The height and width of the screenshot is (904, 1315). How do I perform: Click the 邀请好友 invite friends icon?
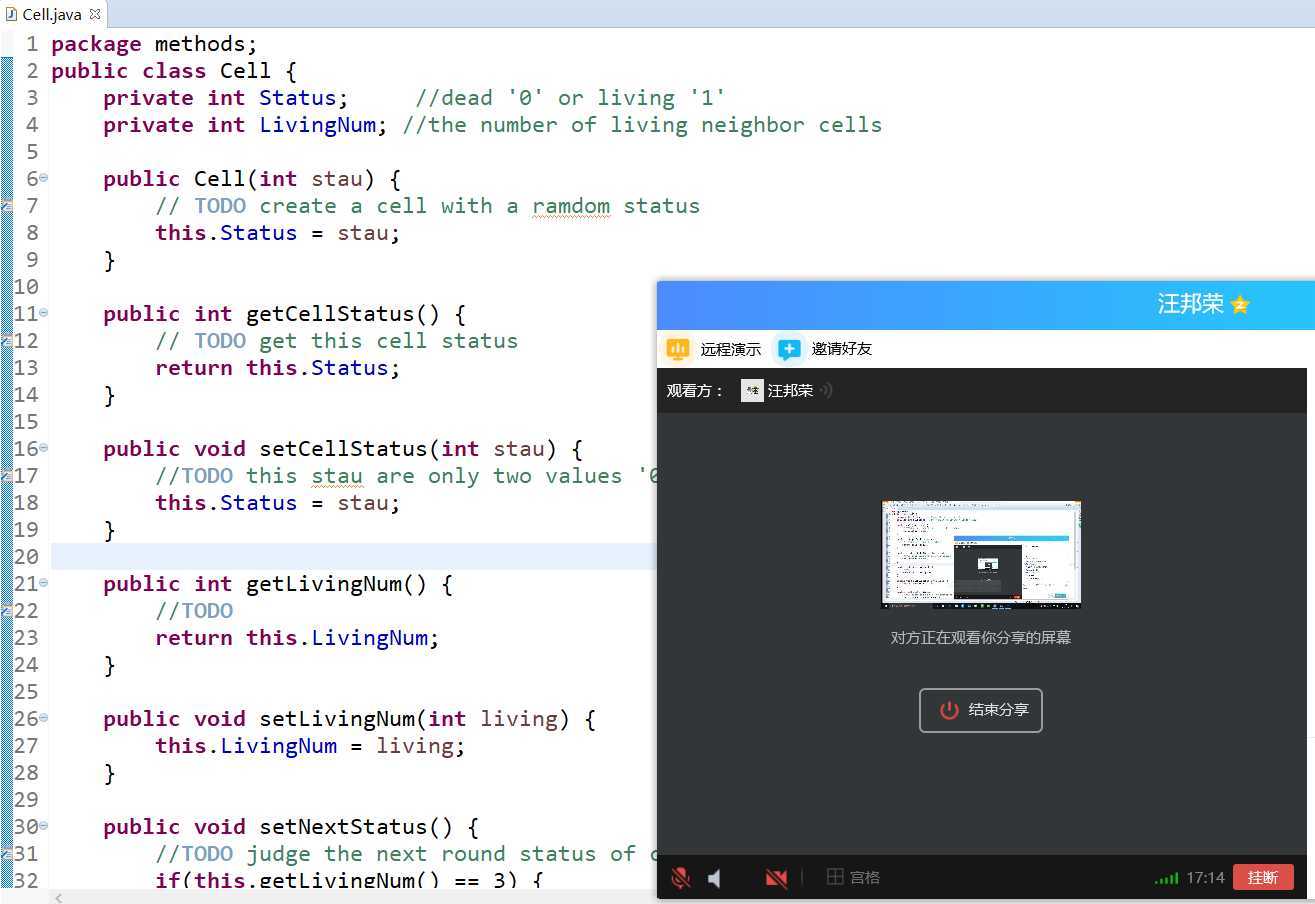[789, 349]
